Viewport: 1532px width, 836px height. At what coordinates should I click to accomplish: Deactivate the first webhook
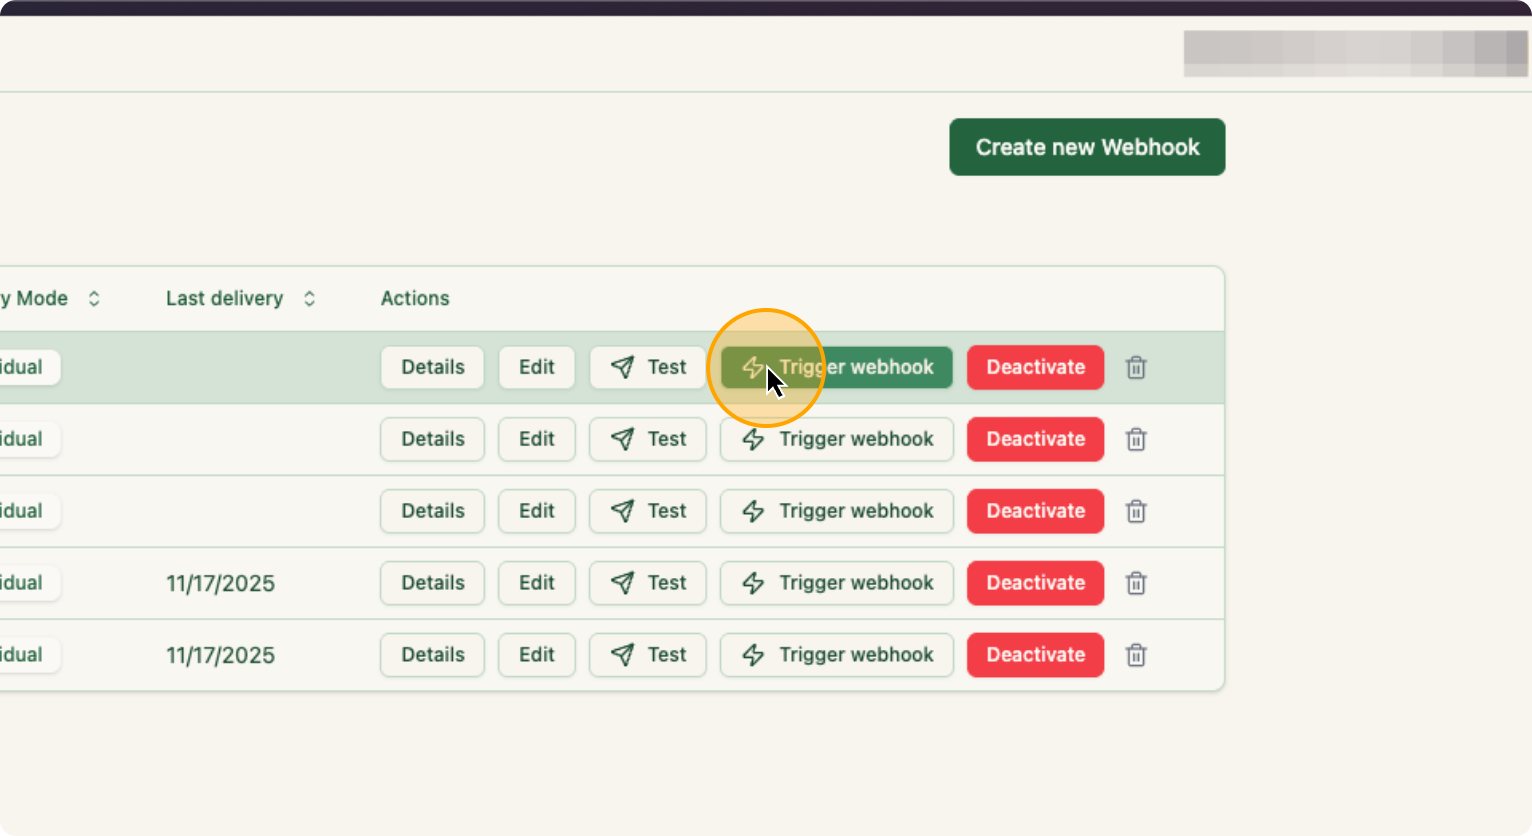[x=1035, y=367]
